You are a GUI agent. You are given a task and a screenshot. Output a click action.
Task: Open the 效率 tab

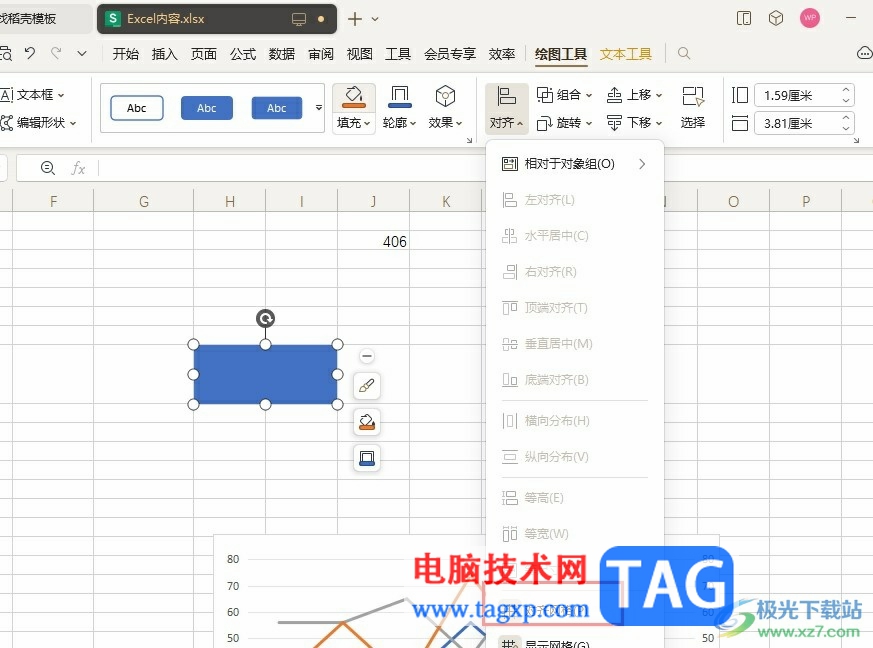(502, 54)
